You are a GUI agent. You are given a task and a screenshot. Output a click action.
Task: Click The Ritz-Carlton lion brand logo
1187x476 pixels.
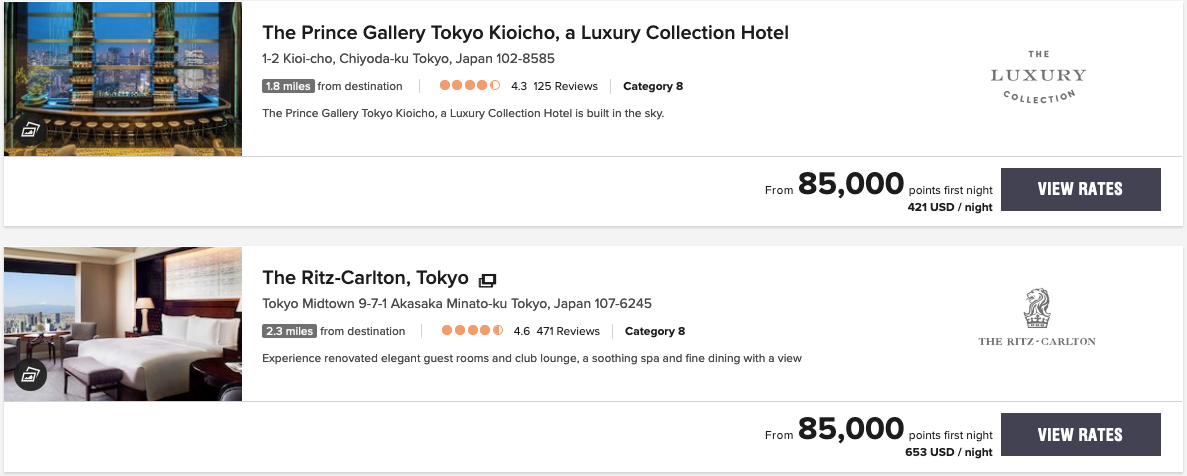coord(1037,317)
